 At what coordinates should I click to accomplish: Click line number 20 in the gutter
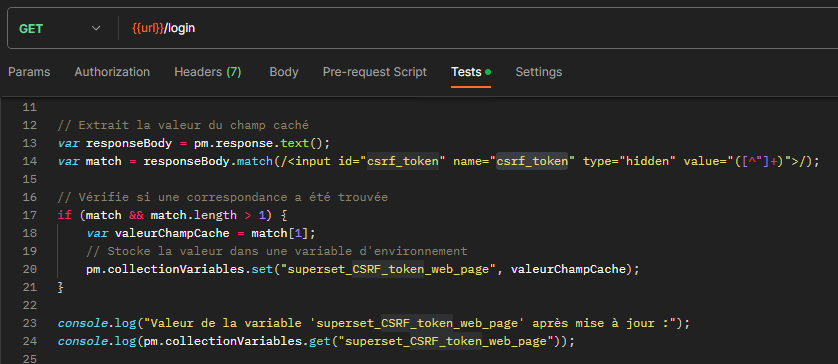30,269
